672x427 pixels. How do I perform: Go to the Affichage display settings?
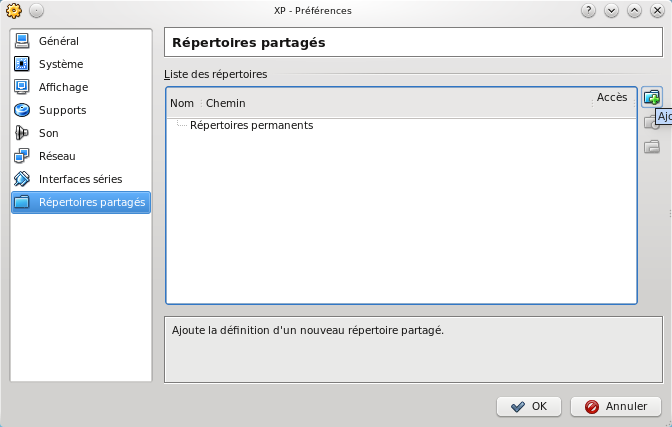coord(63,87)
